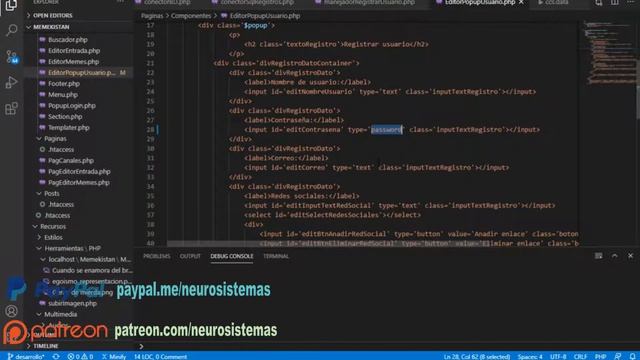Expand the Open Editors section
This screenshot has height=360, width=640.
click(x=53, y=16)
